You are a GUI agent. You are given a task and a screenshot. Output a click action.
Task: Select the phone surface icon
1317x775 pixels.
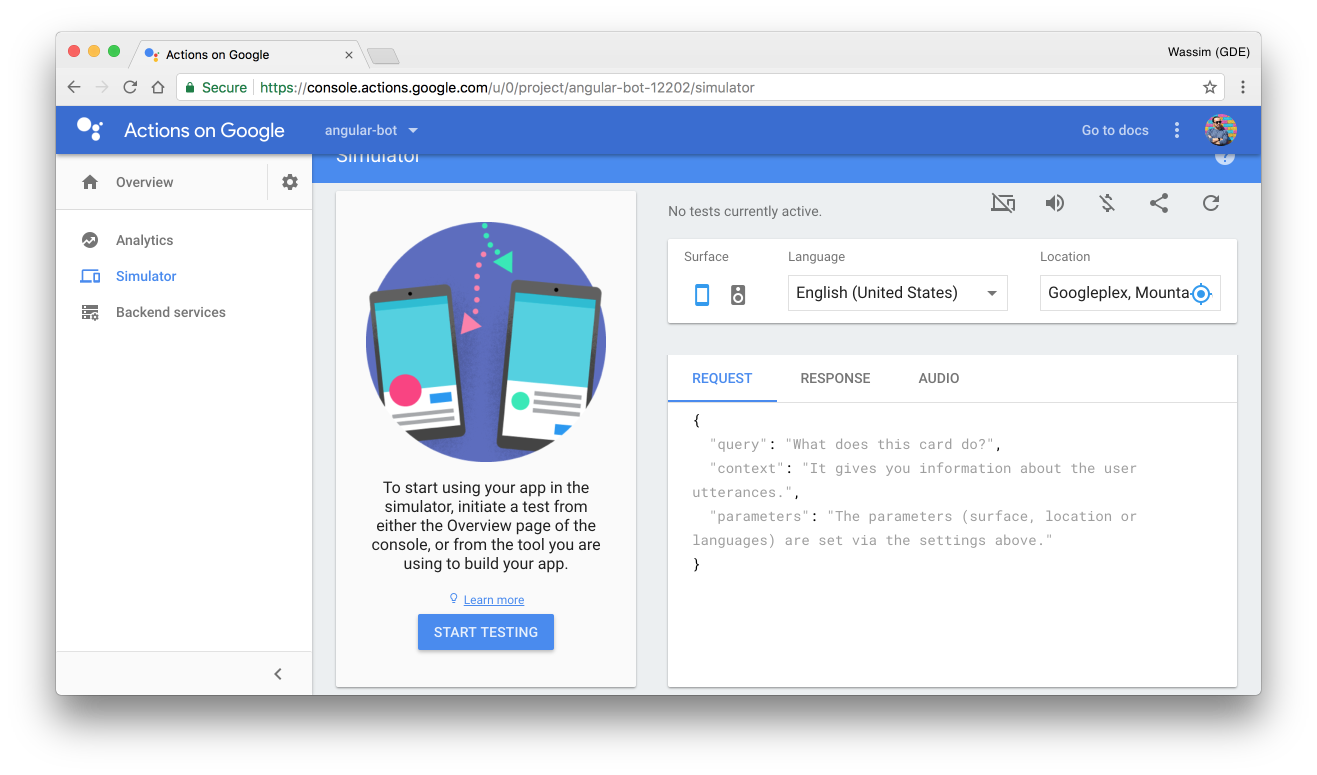tap(702, 294)
